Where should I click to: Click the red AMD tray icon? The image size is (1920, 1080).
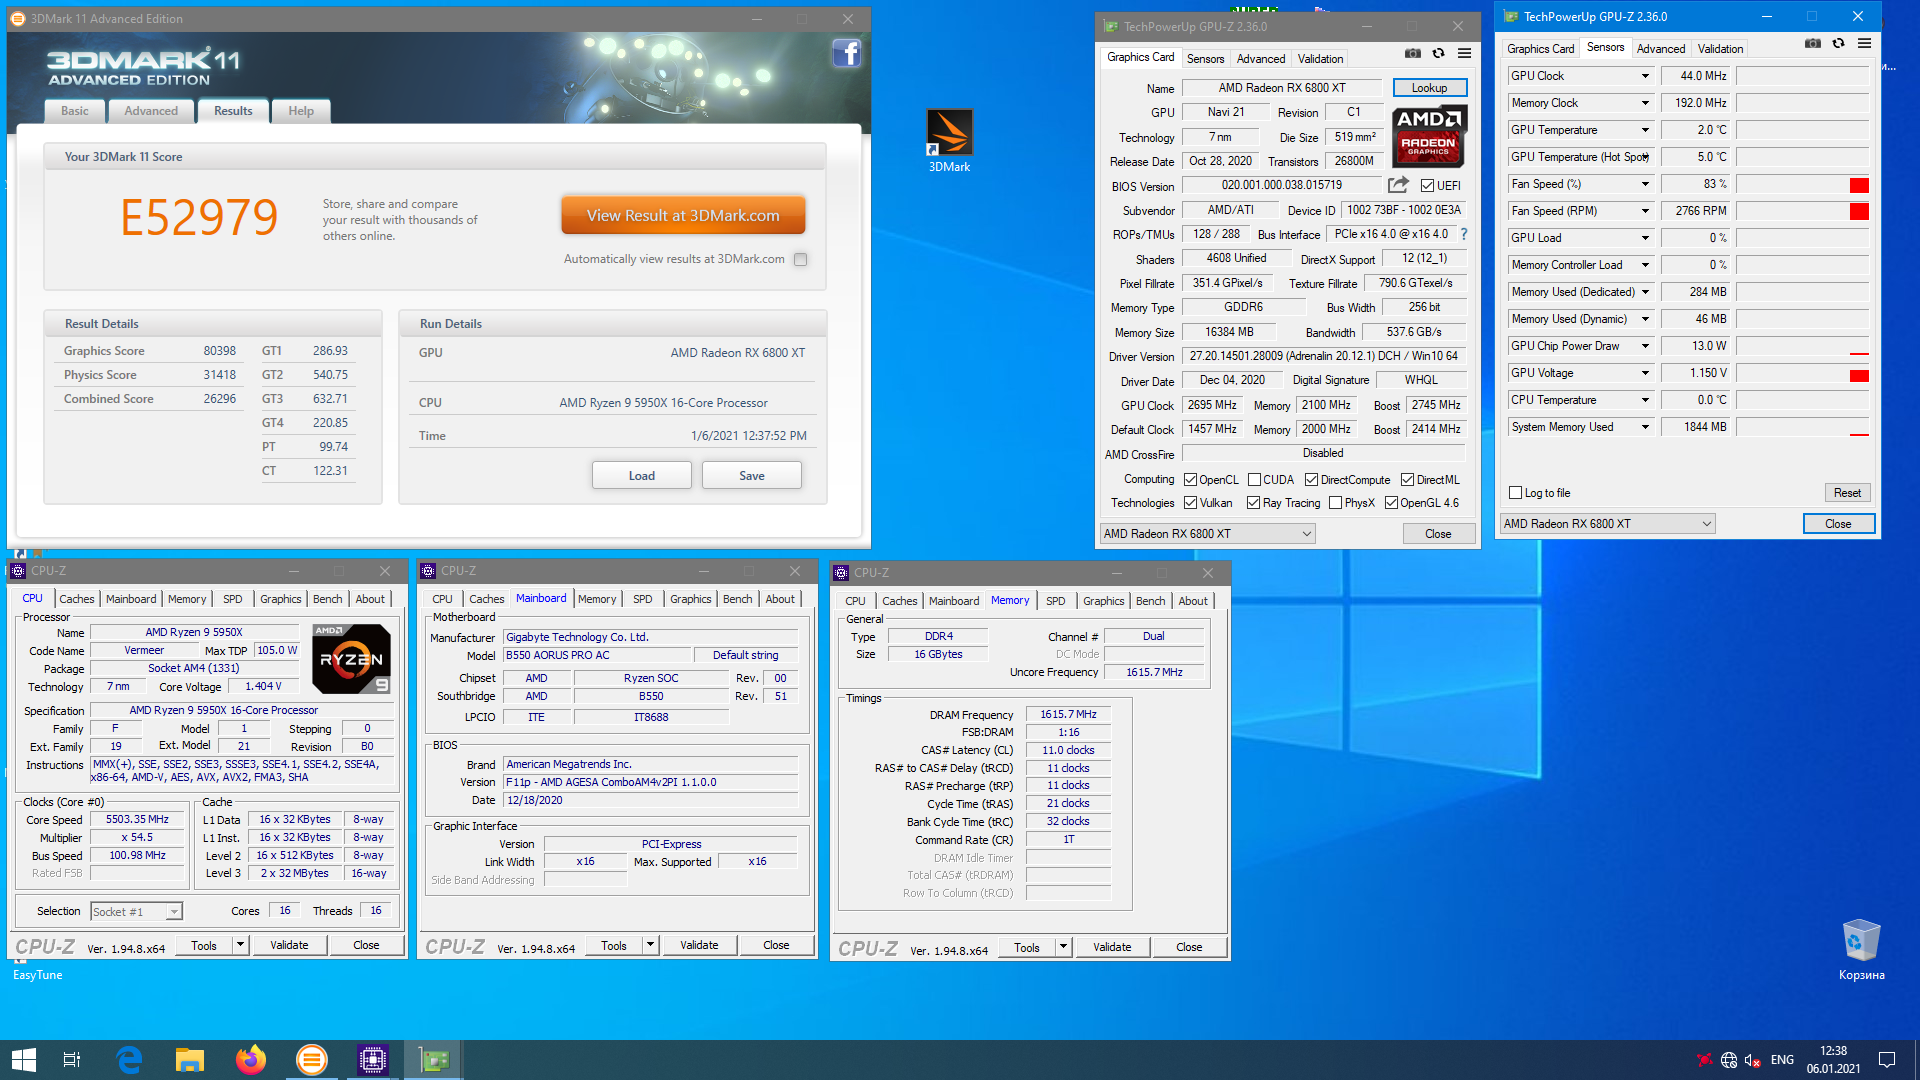click(x=1704, y=1060)
